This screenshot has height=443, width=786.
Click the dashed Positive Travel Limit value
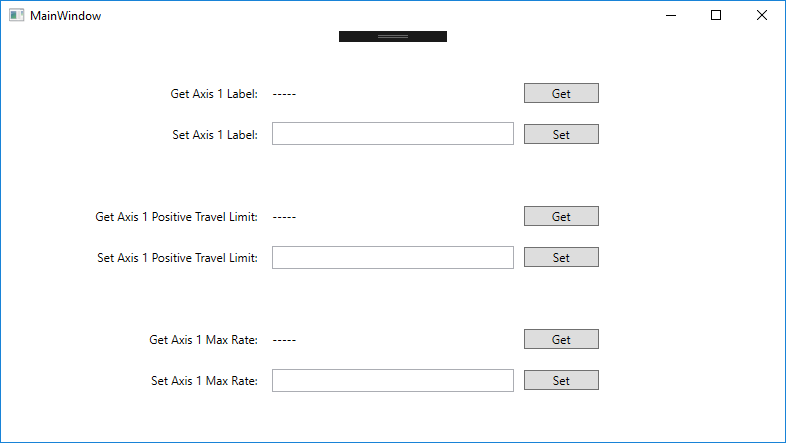pyautogui.click(x=284, y=217)
